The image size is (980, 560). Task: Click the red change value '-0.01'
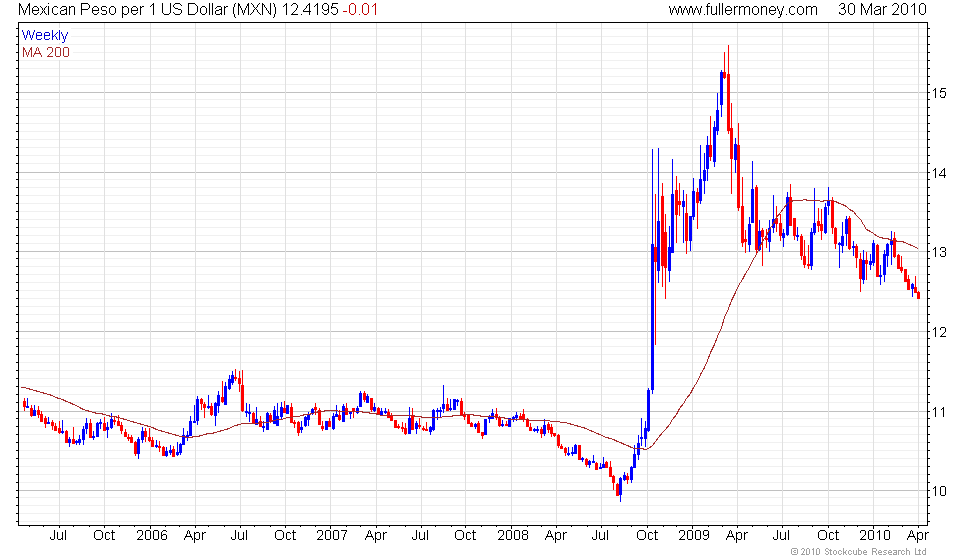(x=360, y=9)
